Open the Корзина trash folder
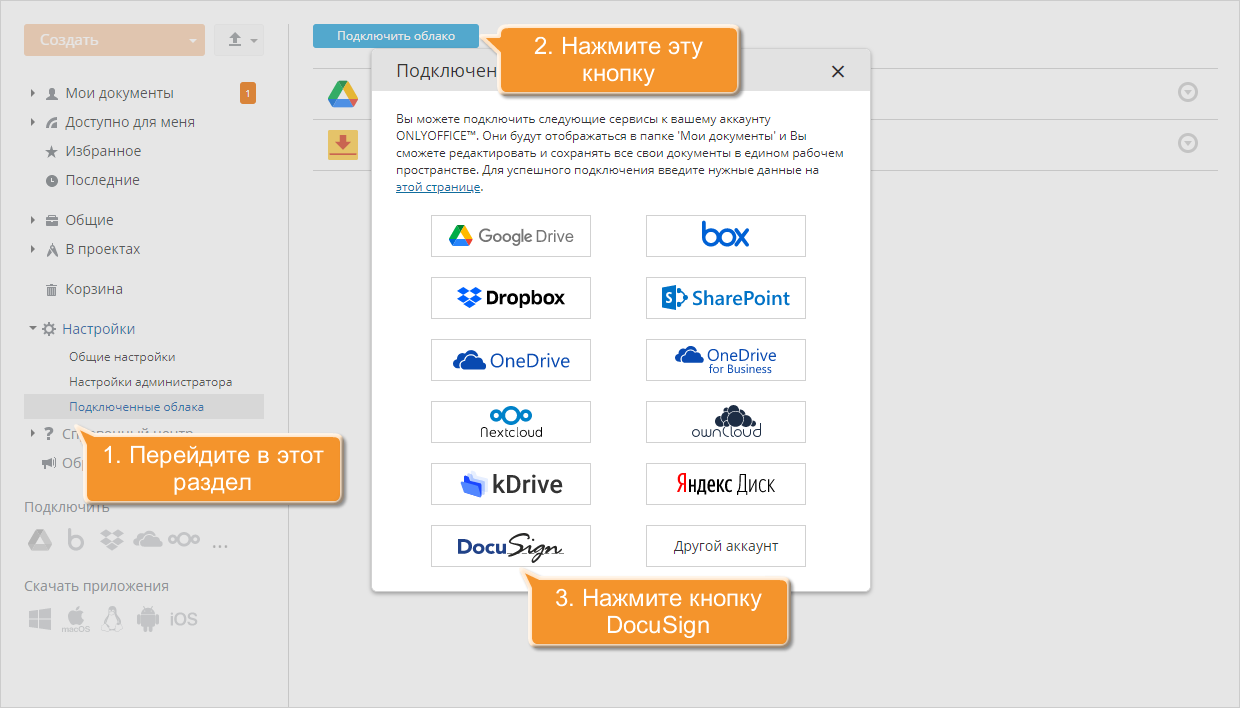1240x708 pixels. coord(94,289)
